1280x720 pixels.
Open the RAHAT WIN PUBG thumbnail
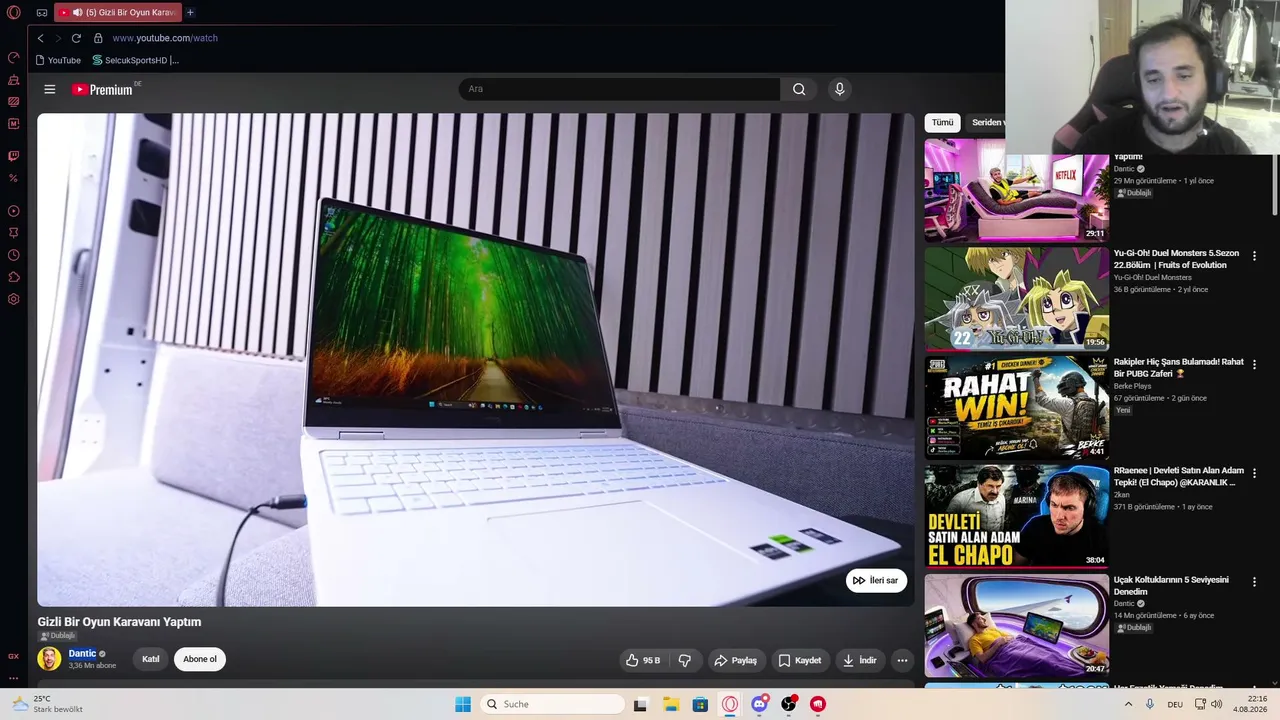tap(1016, 407)
